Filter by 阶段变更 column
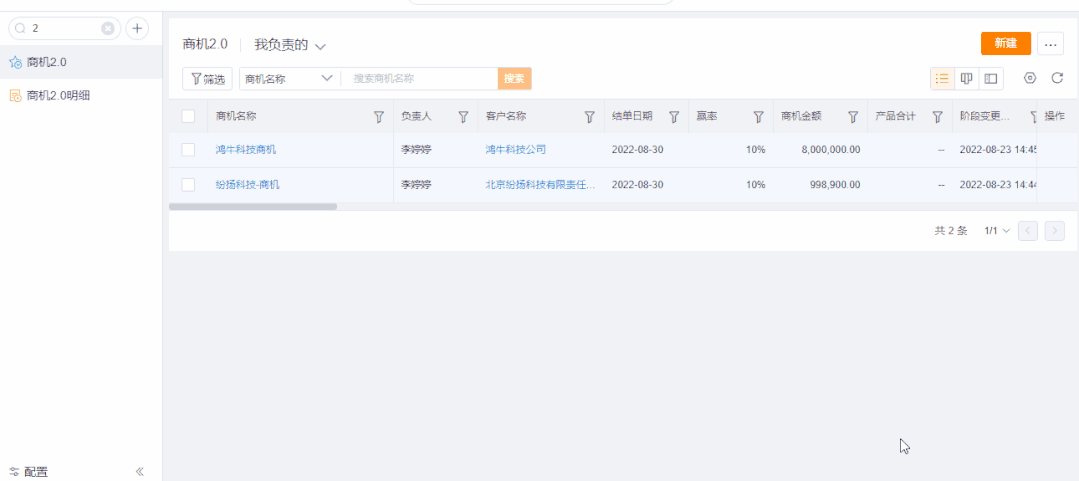The height and width of the screenshot is (481, 1079). point(1033,117)
